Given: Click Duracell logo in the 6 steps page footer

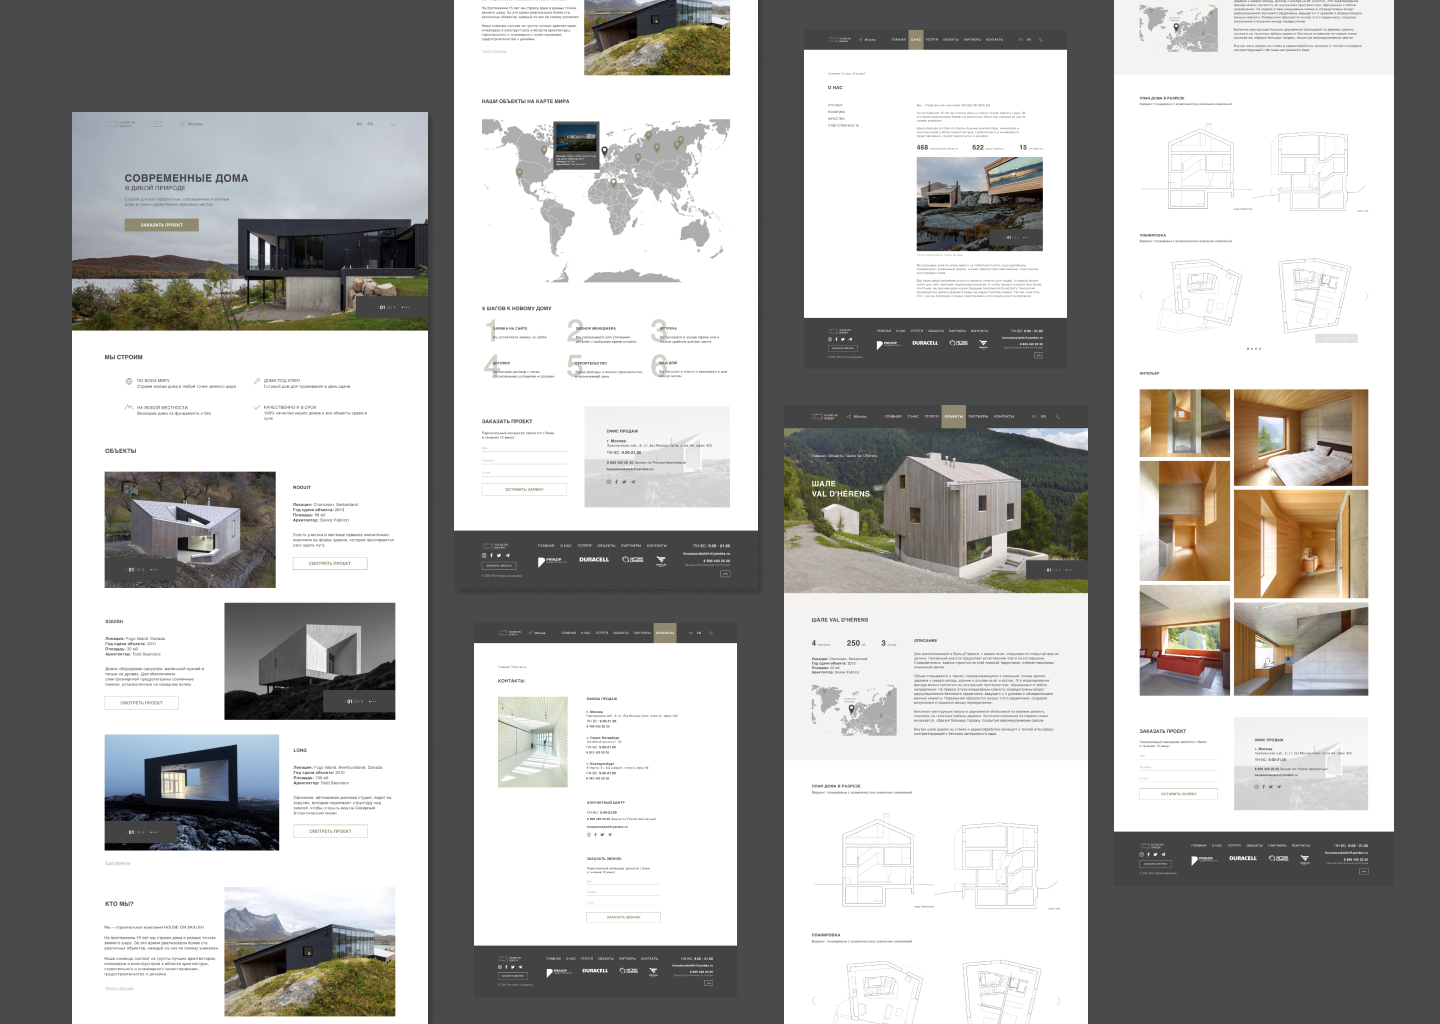Looking at the screenshot, I should [594, 559].
